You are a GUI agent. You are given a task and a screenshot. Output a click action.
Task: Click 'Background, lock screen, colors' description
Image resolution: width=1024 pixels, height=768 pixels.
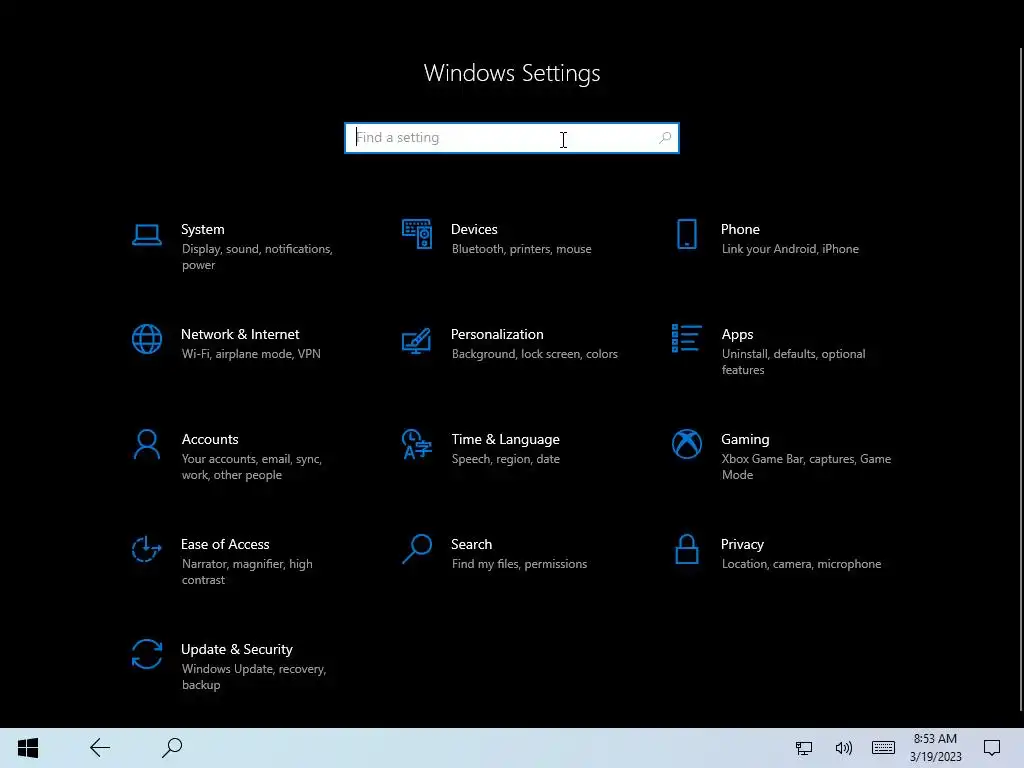click(x=534, y=354)
